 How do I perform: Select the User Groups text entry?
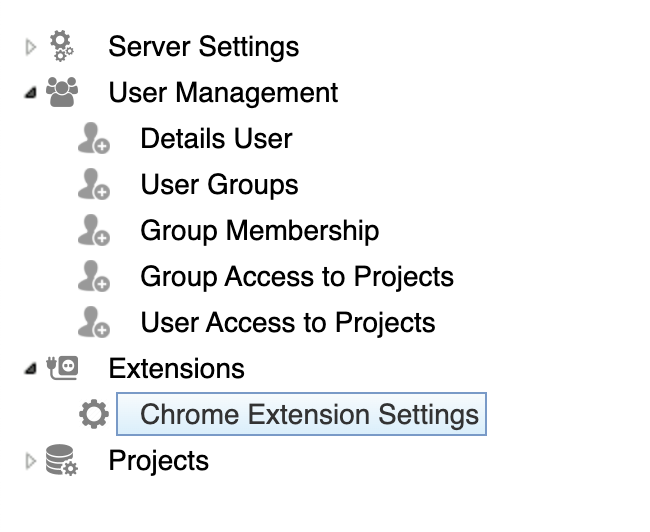point(219,185)
